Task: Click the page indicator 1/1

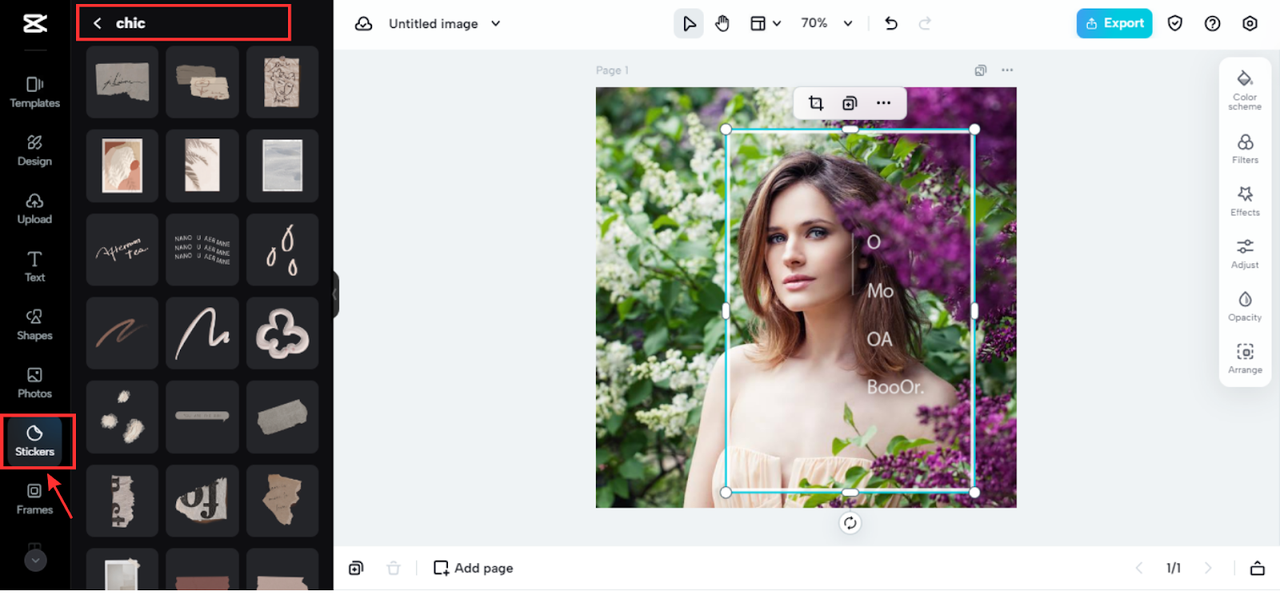Action: coord(1173,568)
